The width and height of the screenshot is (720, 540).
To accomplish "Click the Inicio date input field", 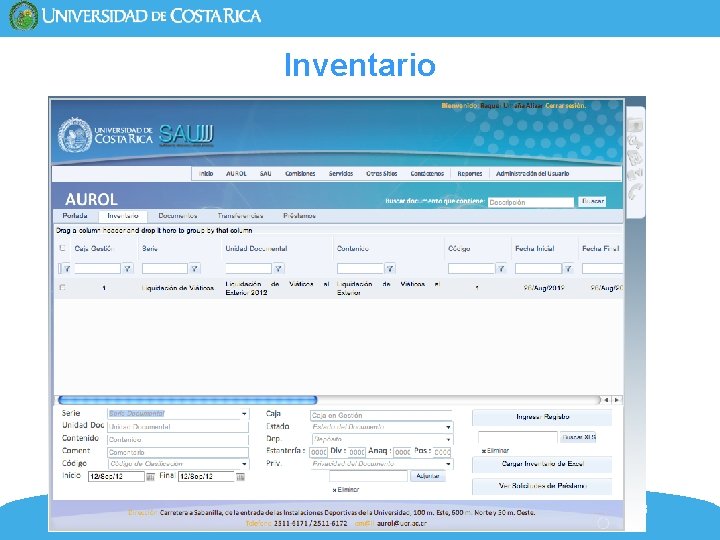I will coord(116,477).
